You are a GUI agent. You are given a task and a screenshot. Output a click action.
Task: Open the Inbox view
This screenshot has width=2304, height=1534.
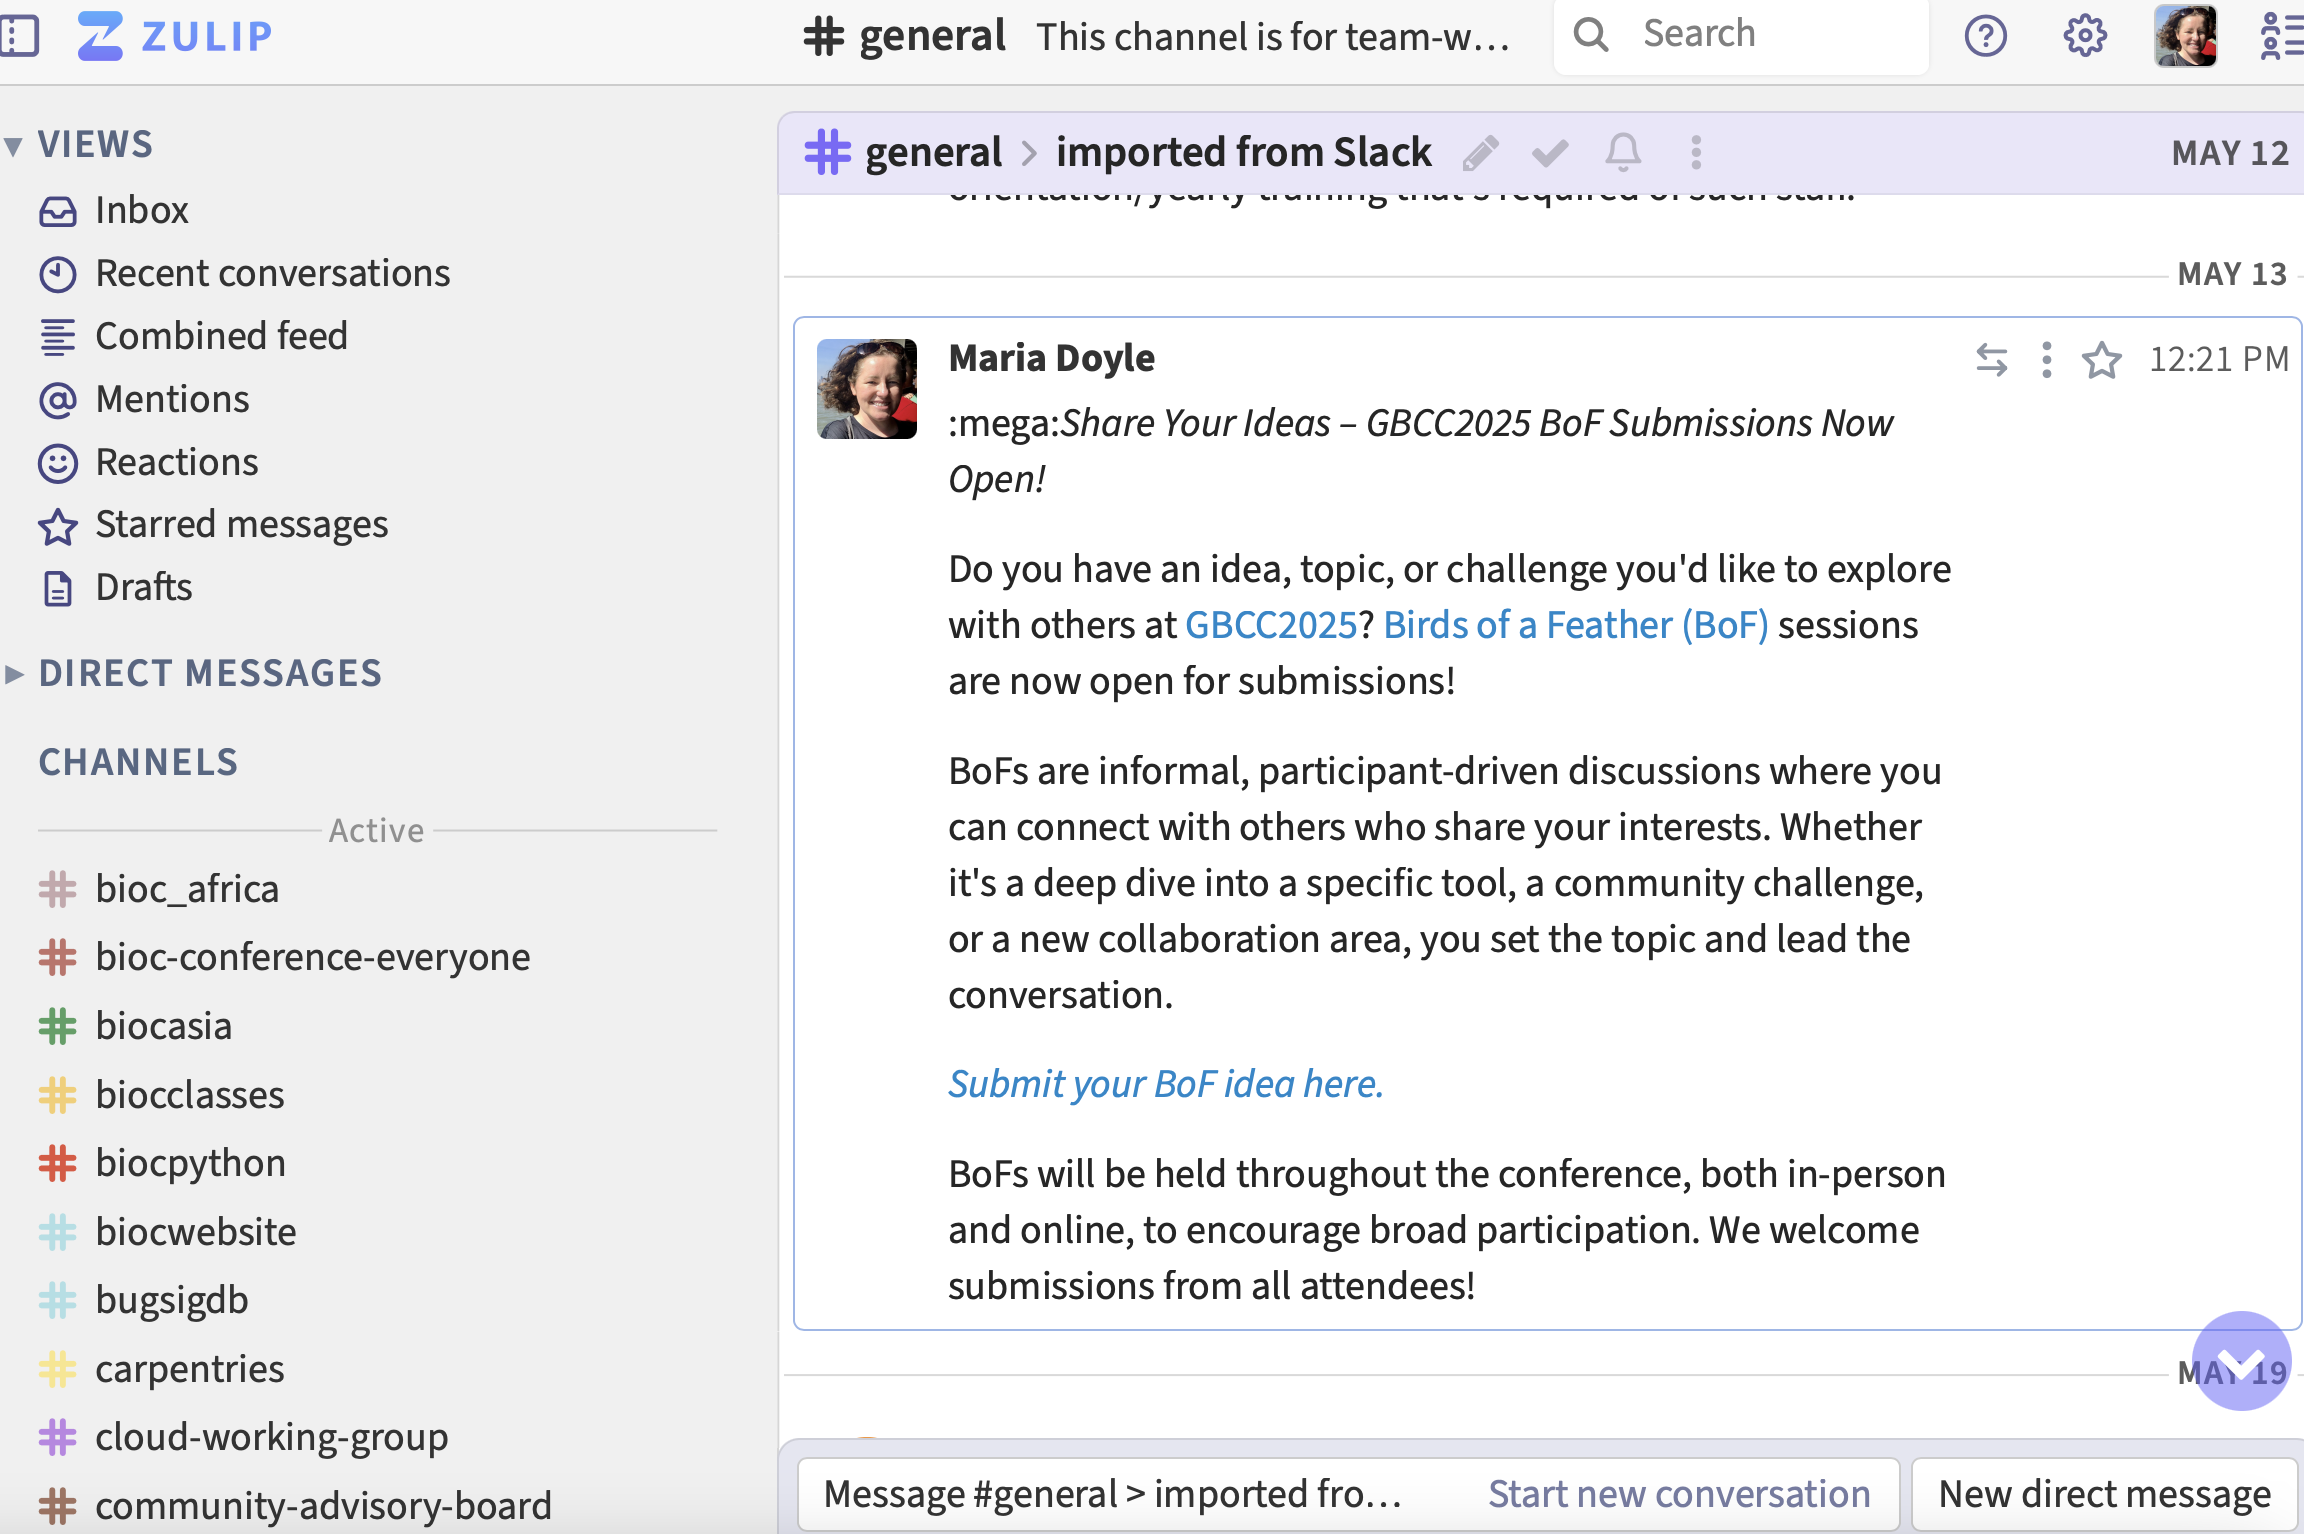[x=141, y=211]
